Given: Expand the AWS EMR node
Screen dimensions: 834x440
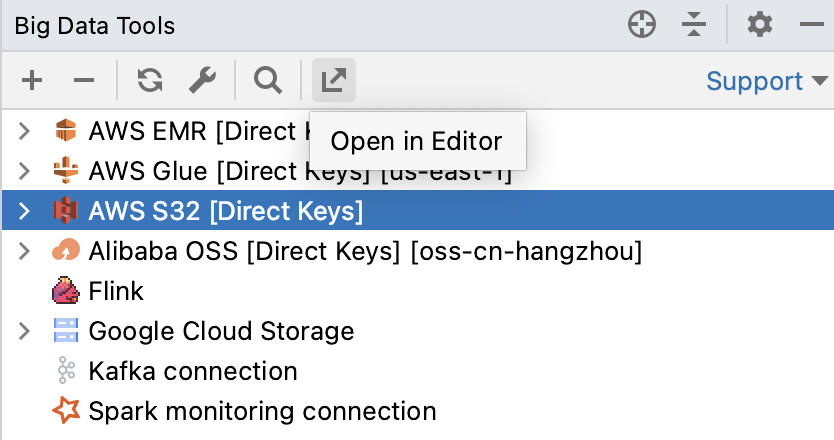Looking at the screenshot, I should point(25,131).
